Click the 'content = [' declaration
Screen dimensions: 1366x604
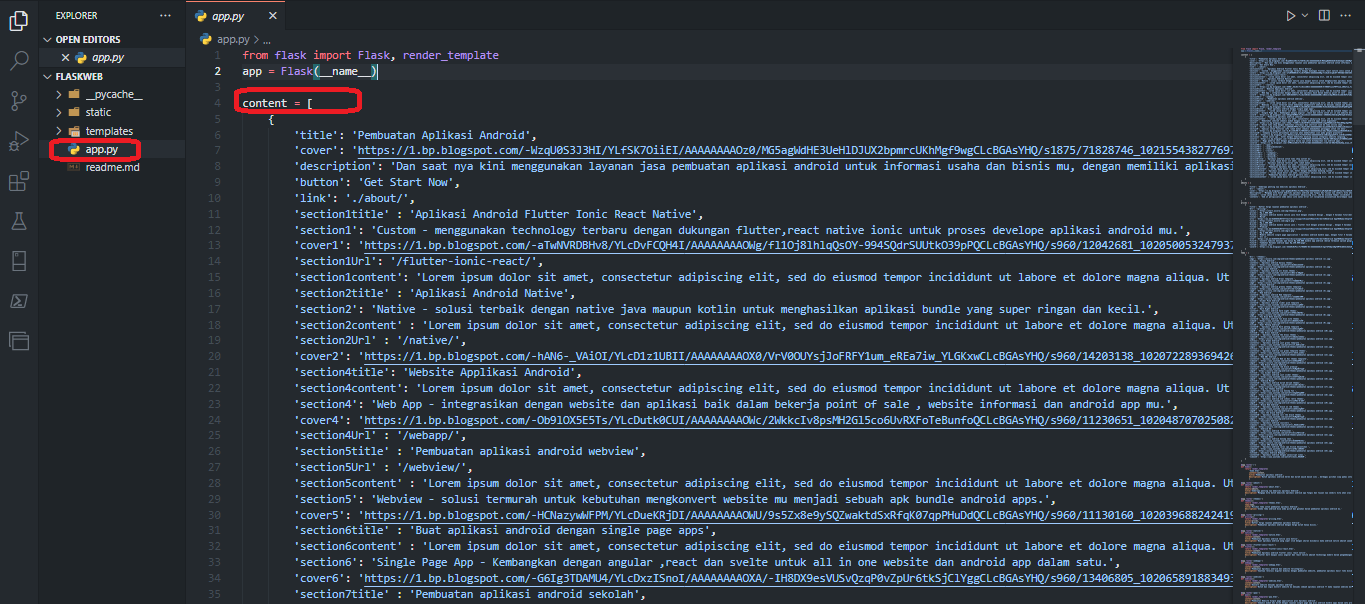coord(278,103)
